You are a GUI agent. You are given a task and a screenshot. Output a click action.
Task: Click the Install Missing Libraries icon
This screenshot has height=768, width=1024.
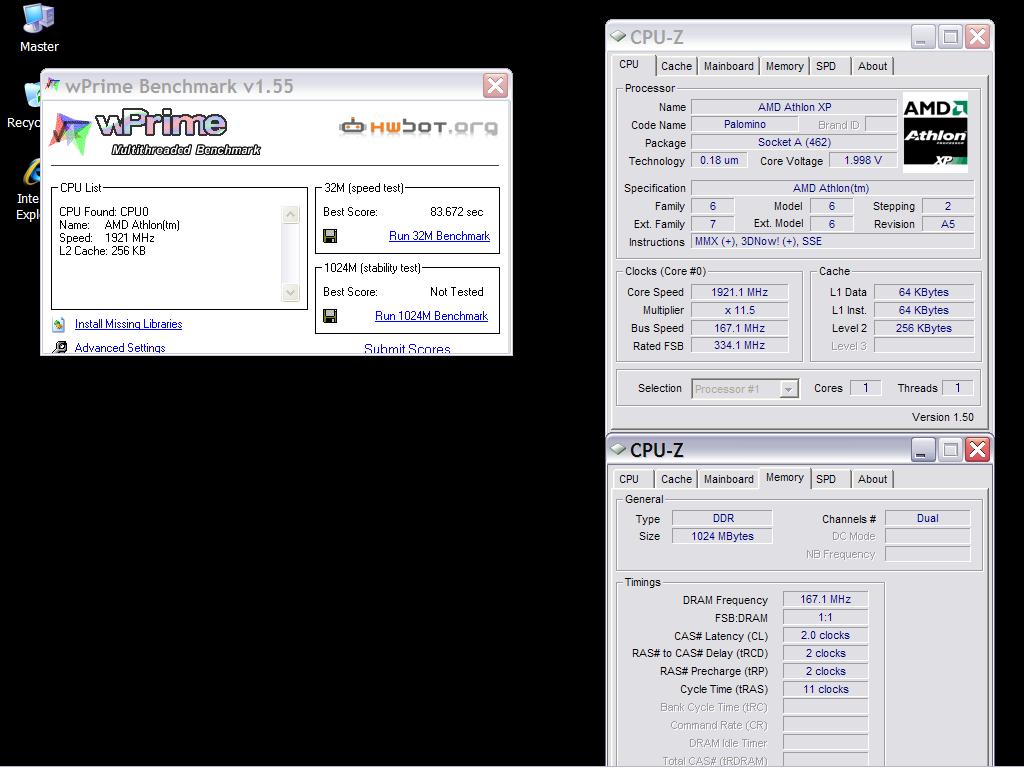click(x=59, y=324)
